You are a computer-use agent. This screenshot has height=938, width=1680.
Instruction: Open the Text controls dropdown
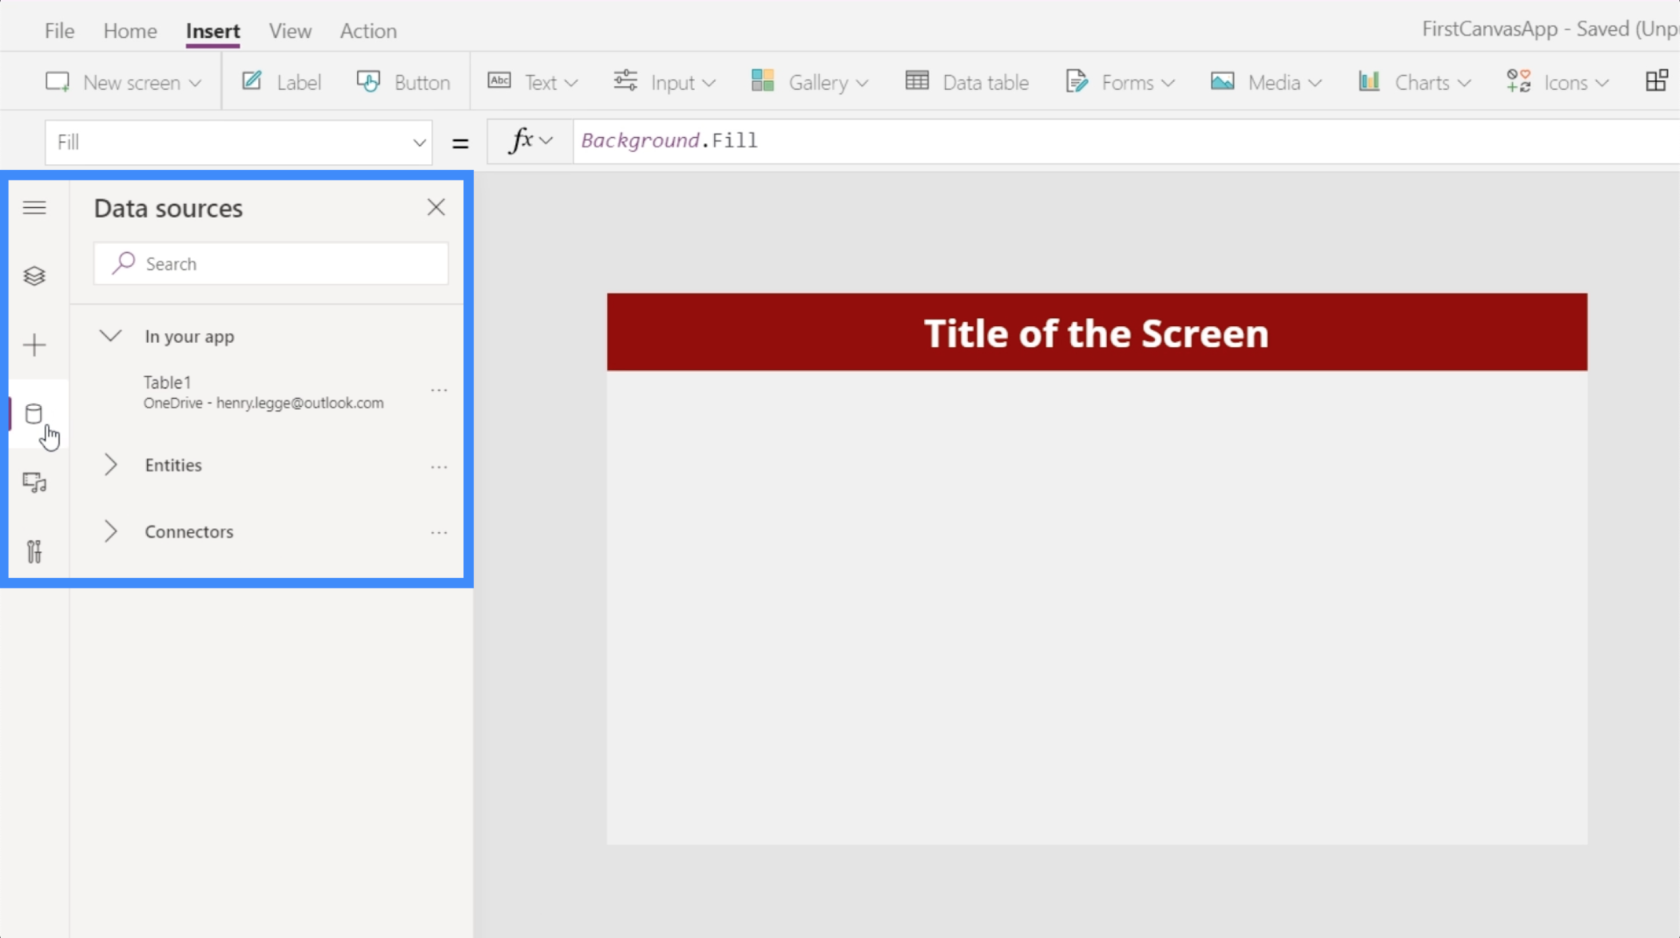(x=533, y=82)
